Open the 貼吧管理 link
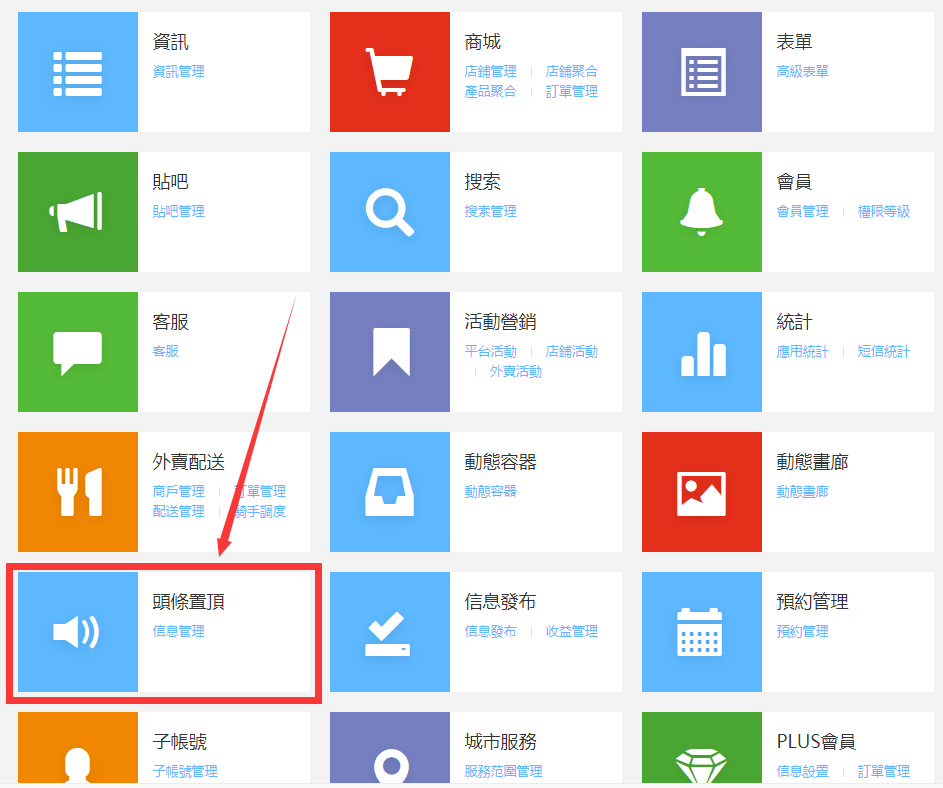 pyautogui.click(x=179, y=211)
